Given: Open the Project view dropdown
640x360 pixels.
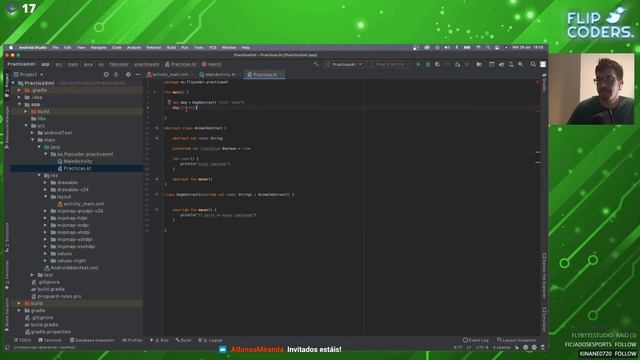Looking at the screenshot, I should click(29, 75).
